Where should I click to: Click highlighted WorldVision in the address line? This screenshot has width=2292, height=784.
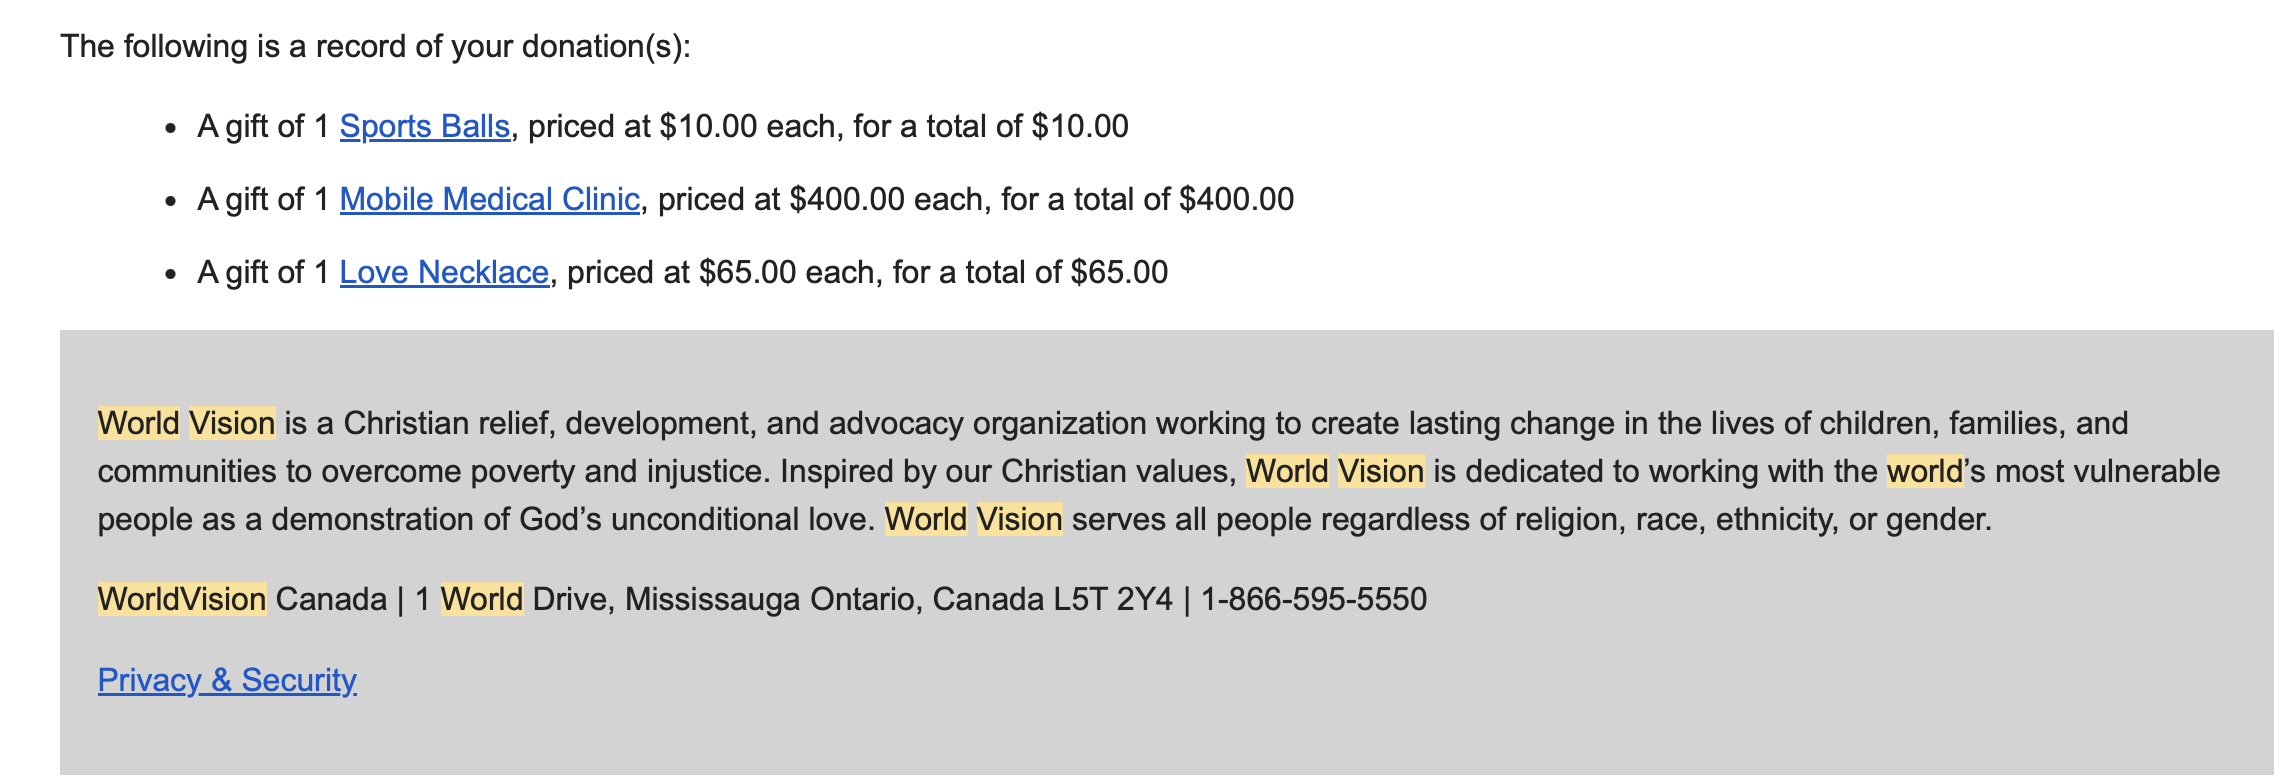(182, 600)
